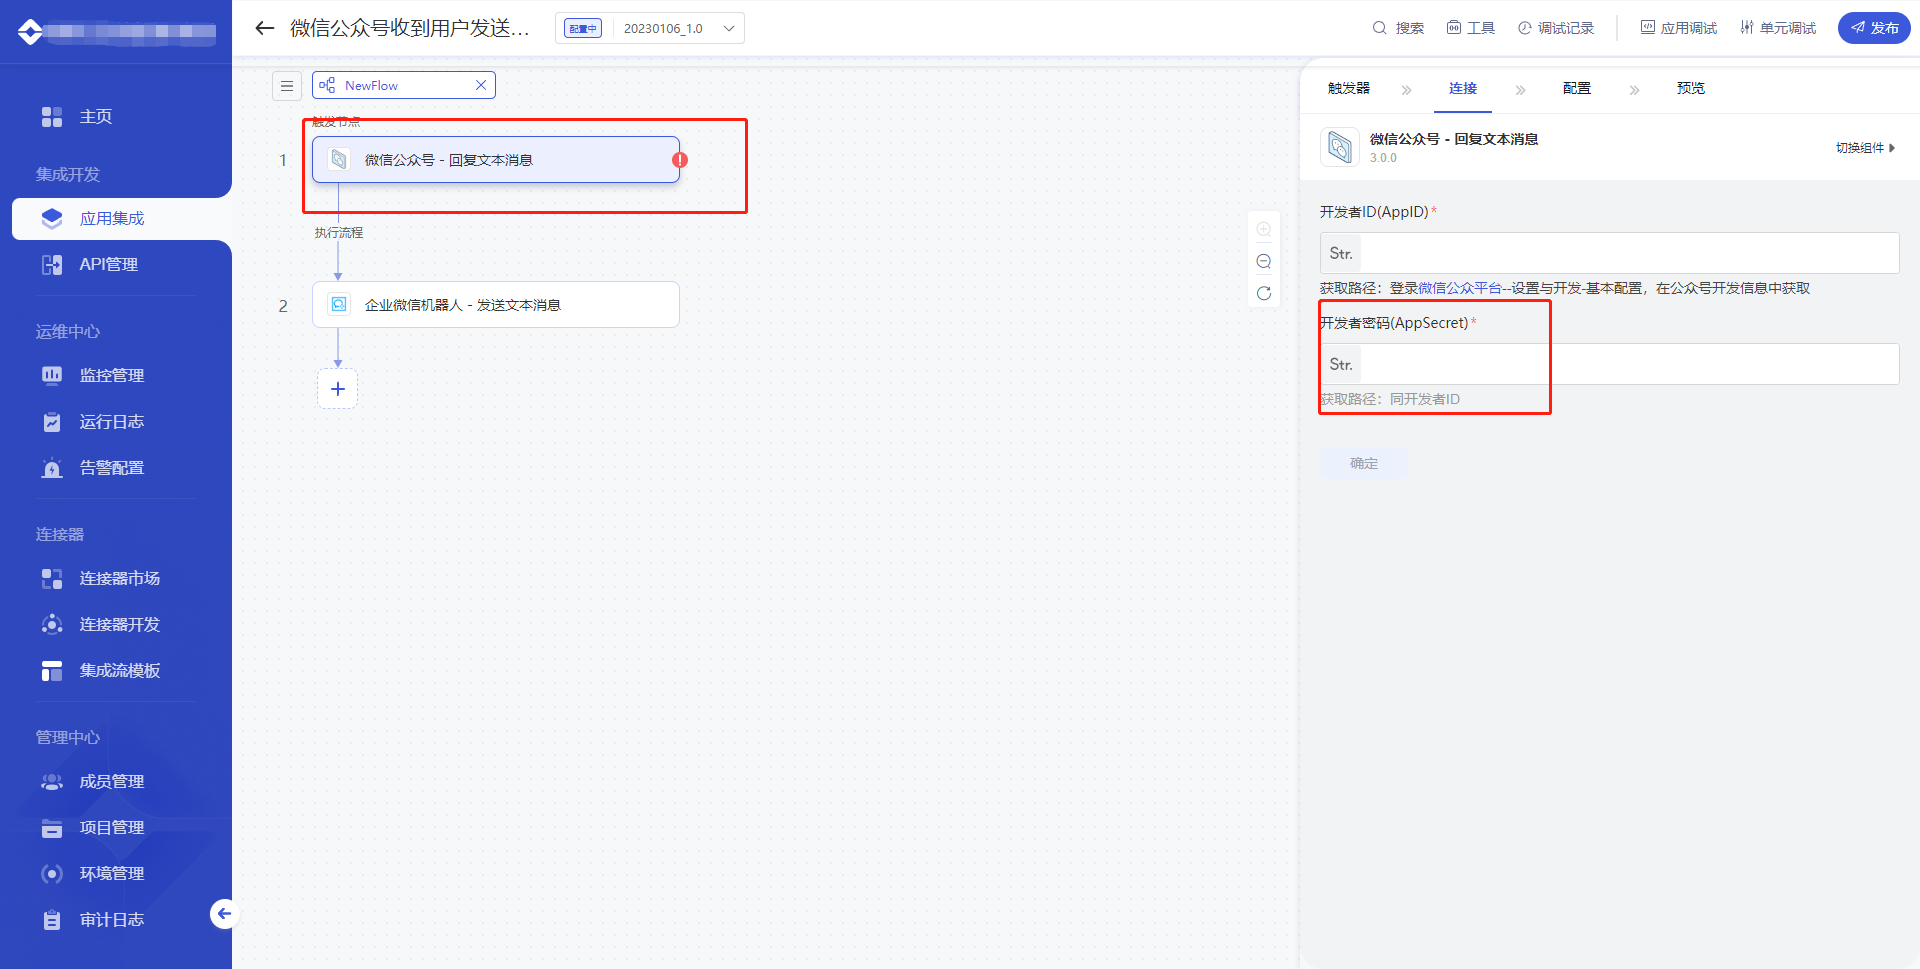This screenshot has width=1920, height=969.
Task: Select the 微信公众号 - 回复文本消息 node
Action: pyautogui.click(x=496, y=160)
